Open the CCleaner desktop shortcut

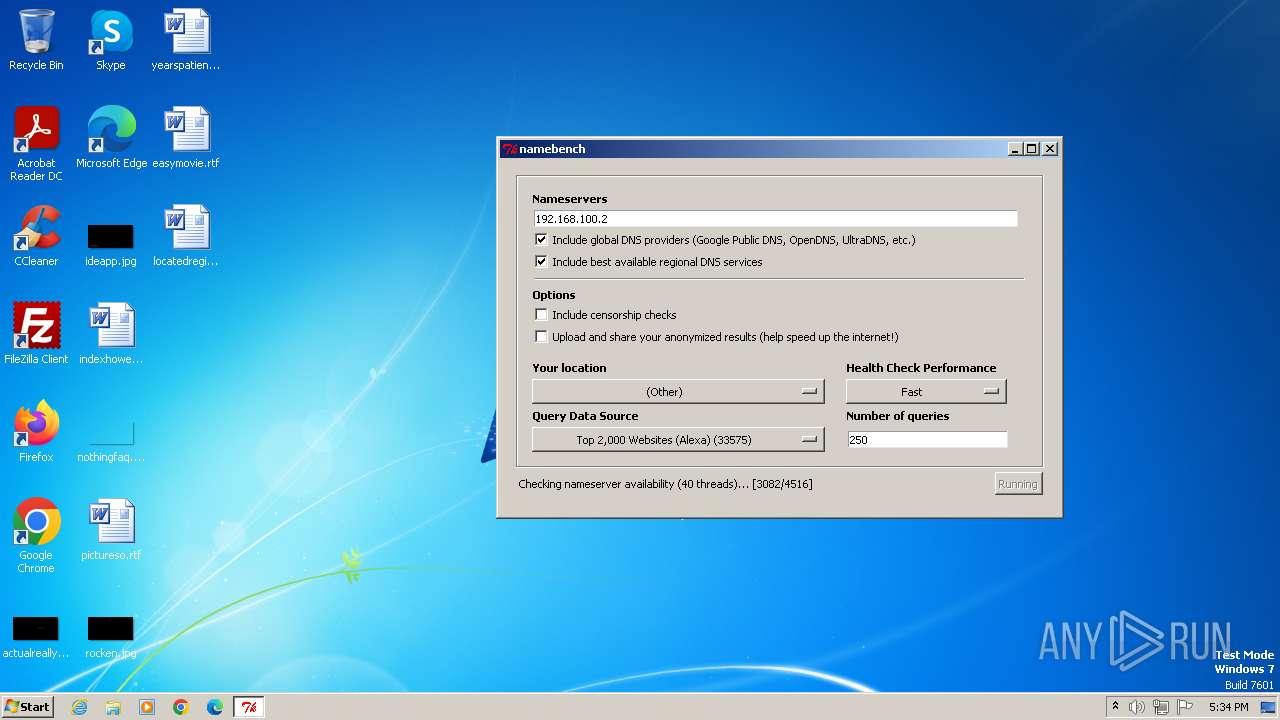(x=36, y=236)
